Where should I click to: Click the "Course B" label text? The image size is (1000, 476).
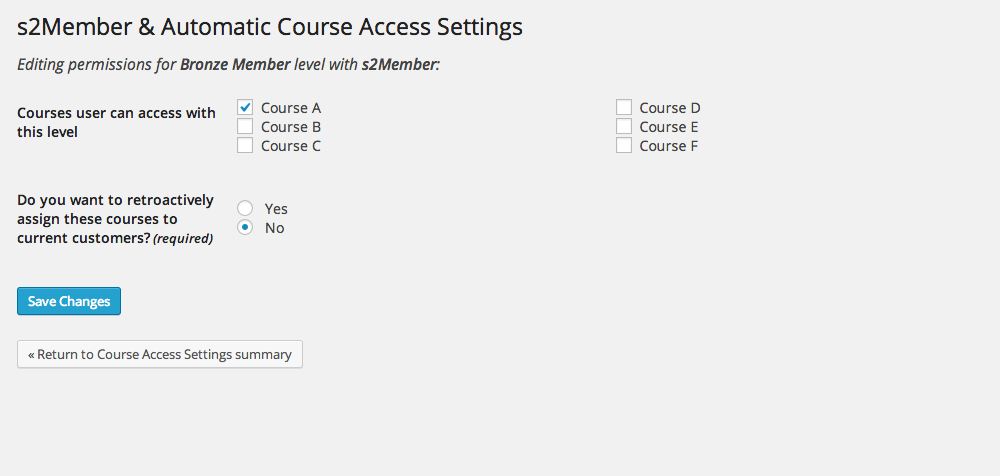(291, 127)
